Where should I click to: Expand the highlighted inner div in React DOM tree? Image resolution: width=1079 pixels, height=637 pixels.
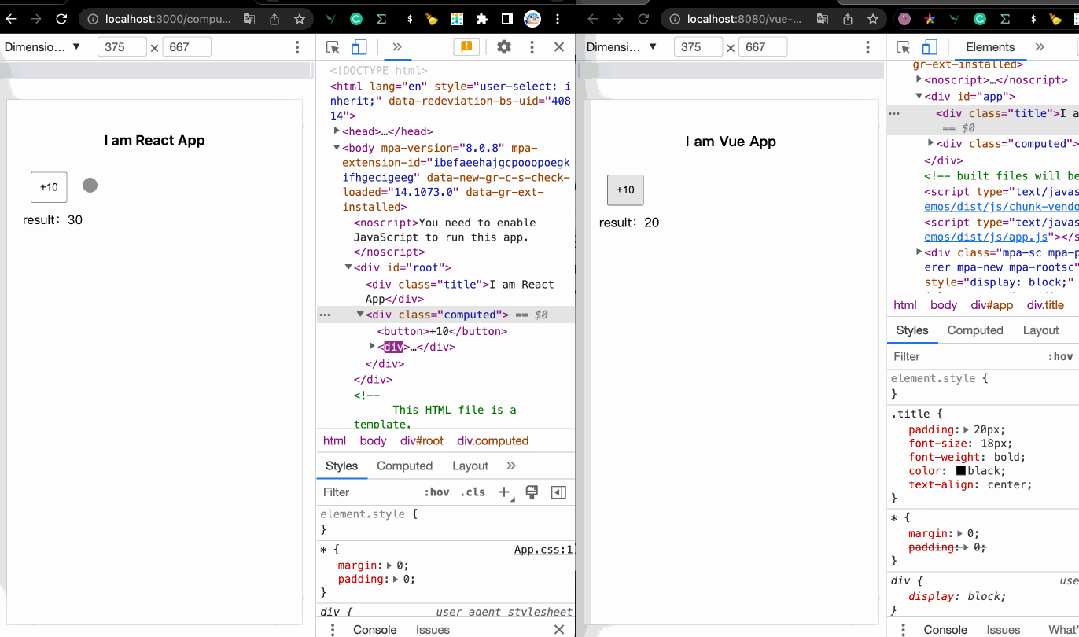[x=372, y=347]
